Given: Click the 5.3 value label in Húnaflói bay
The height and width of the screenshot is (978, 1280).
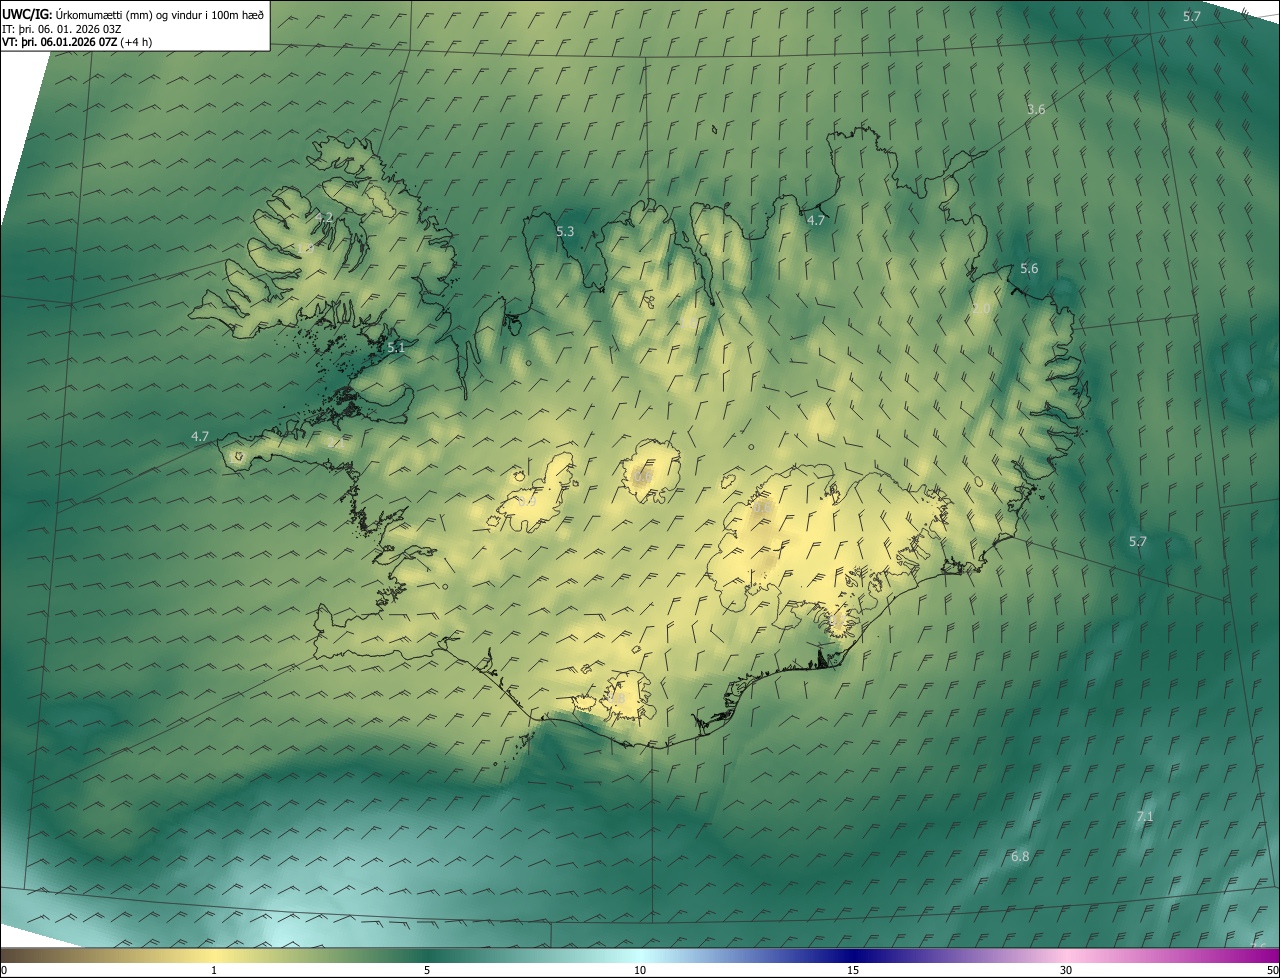Looking at the screenshot, I should pos(565,232).
